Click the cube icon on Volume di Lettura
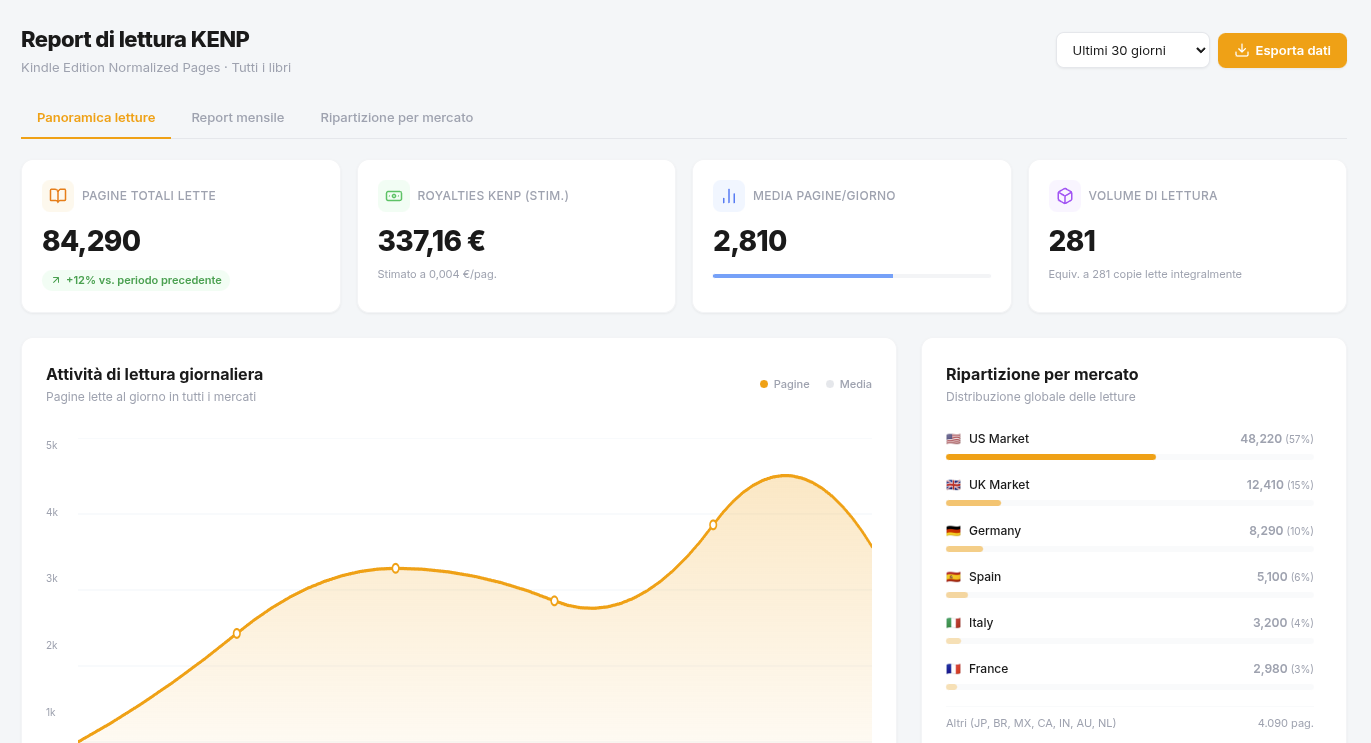 (1065, 196)
